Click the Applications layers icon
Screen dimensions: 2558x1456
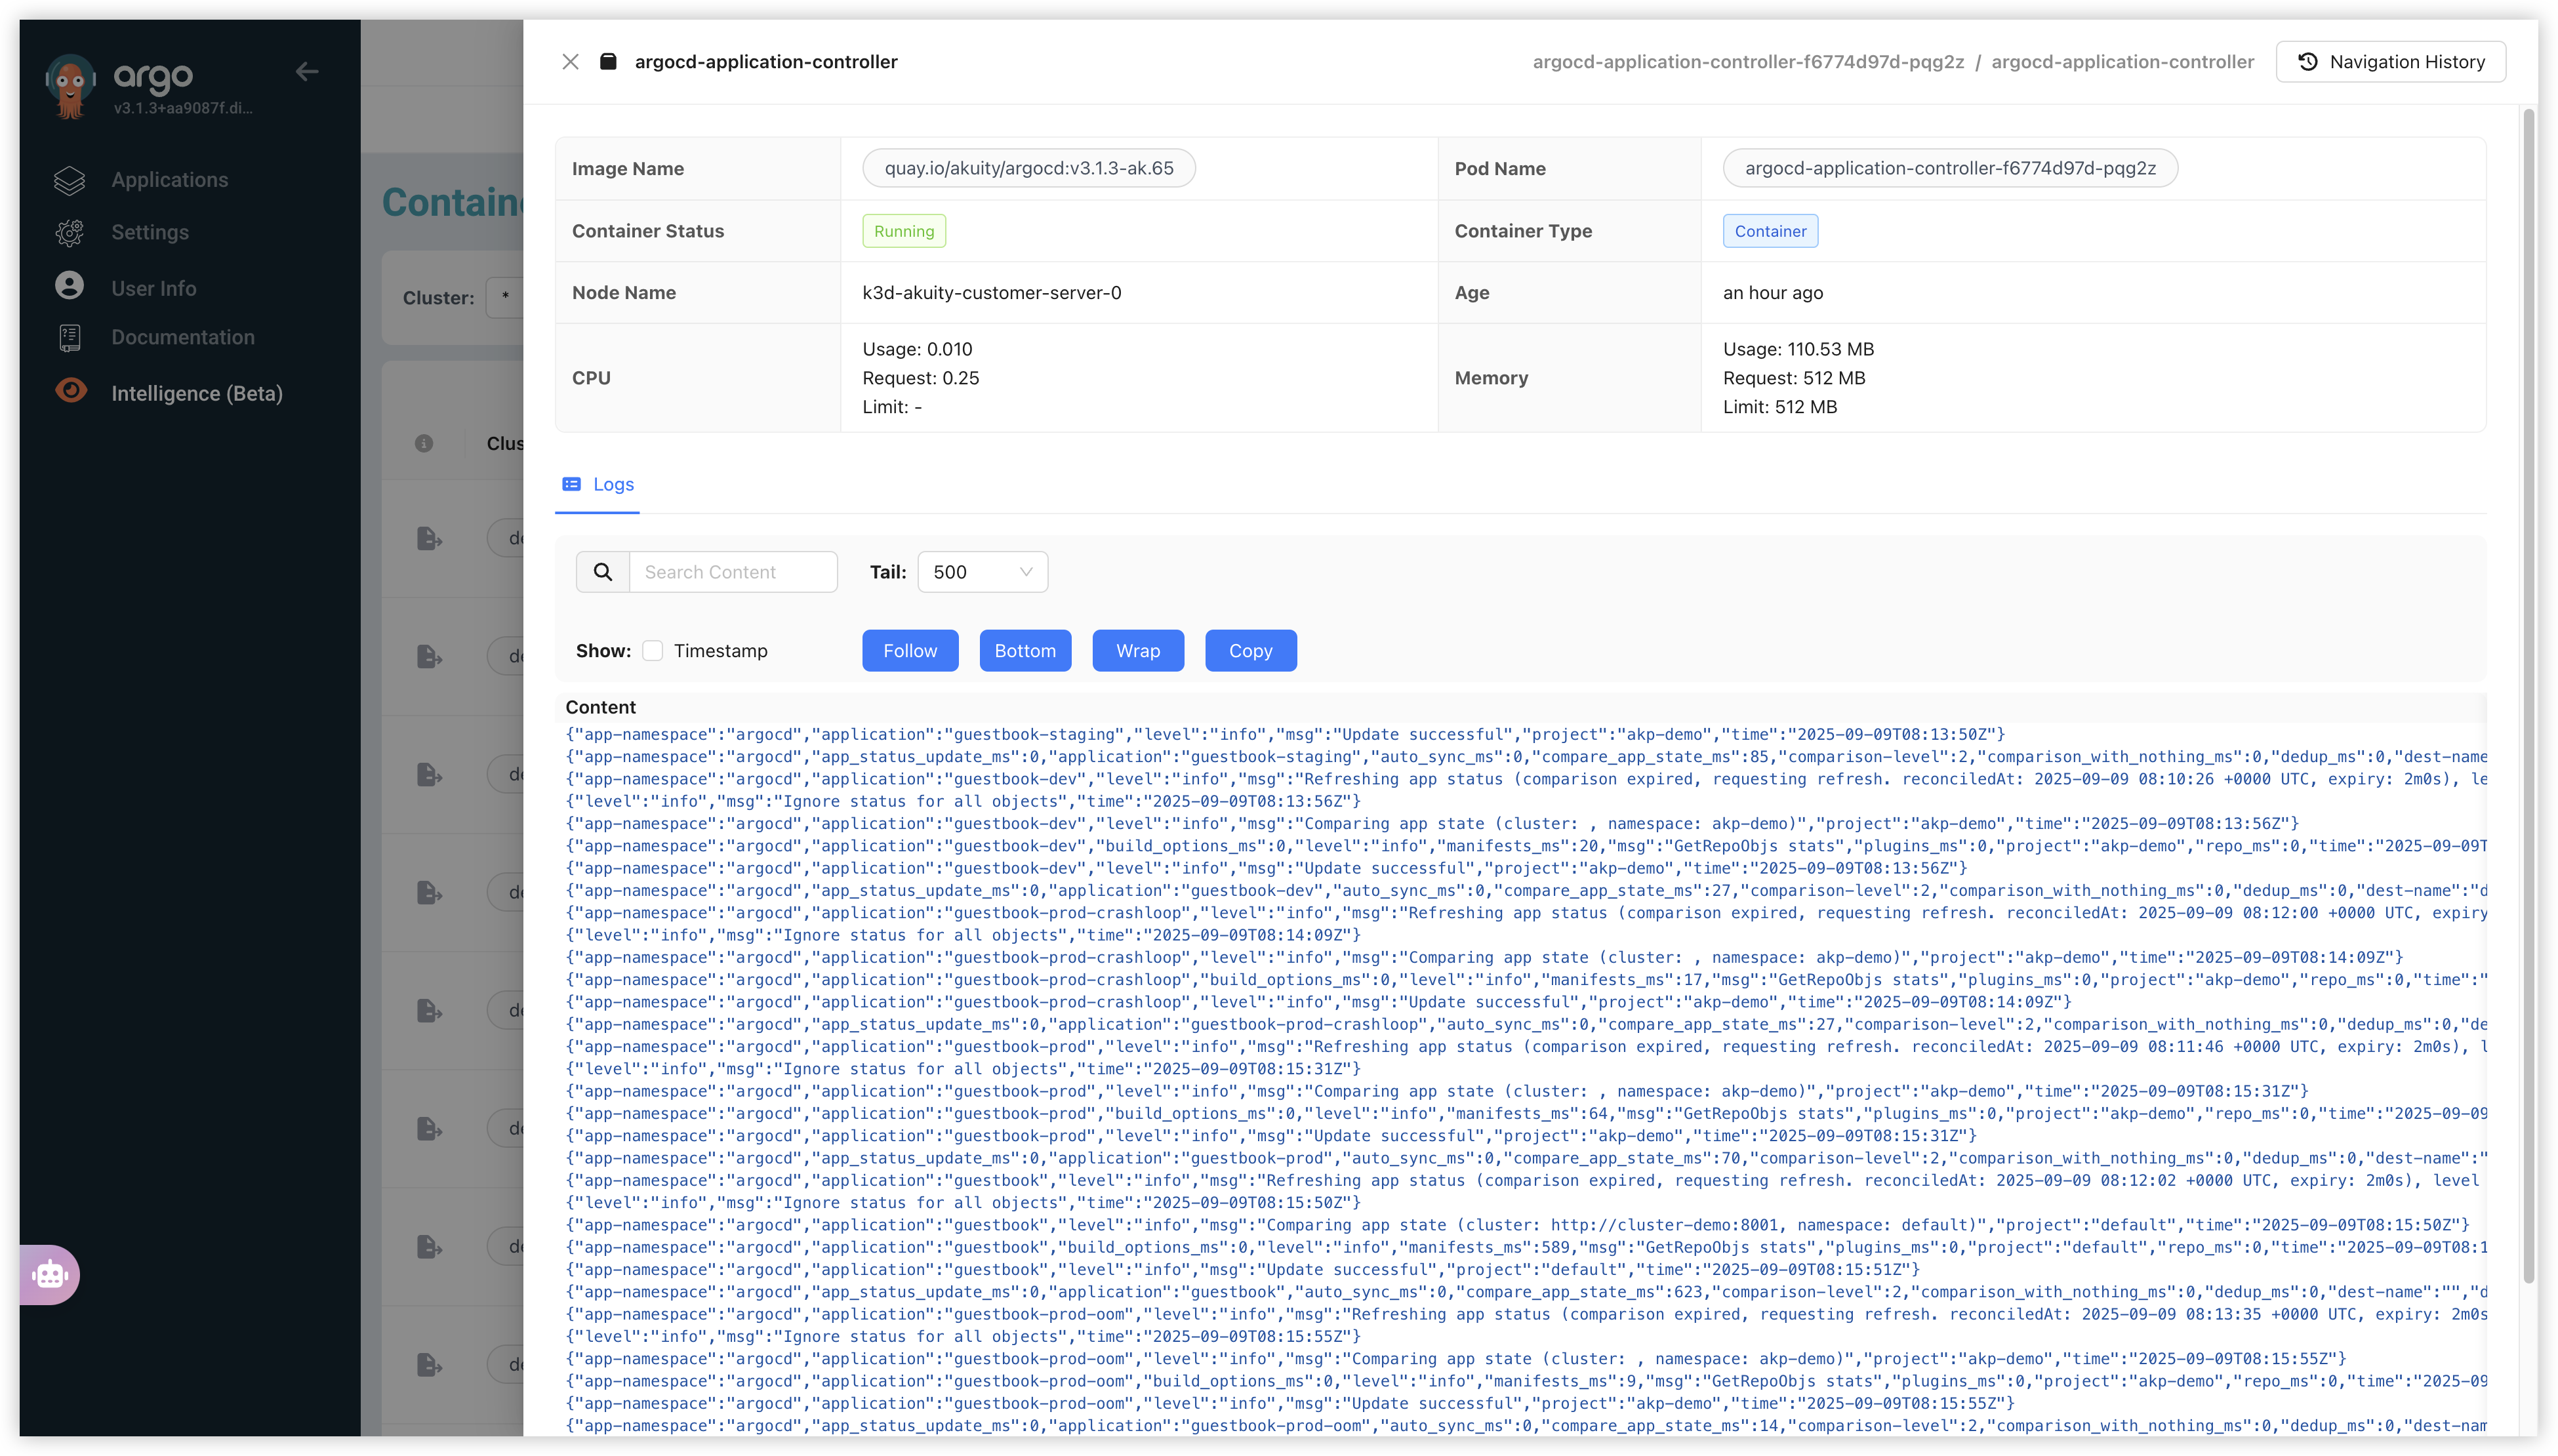69,180
